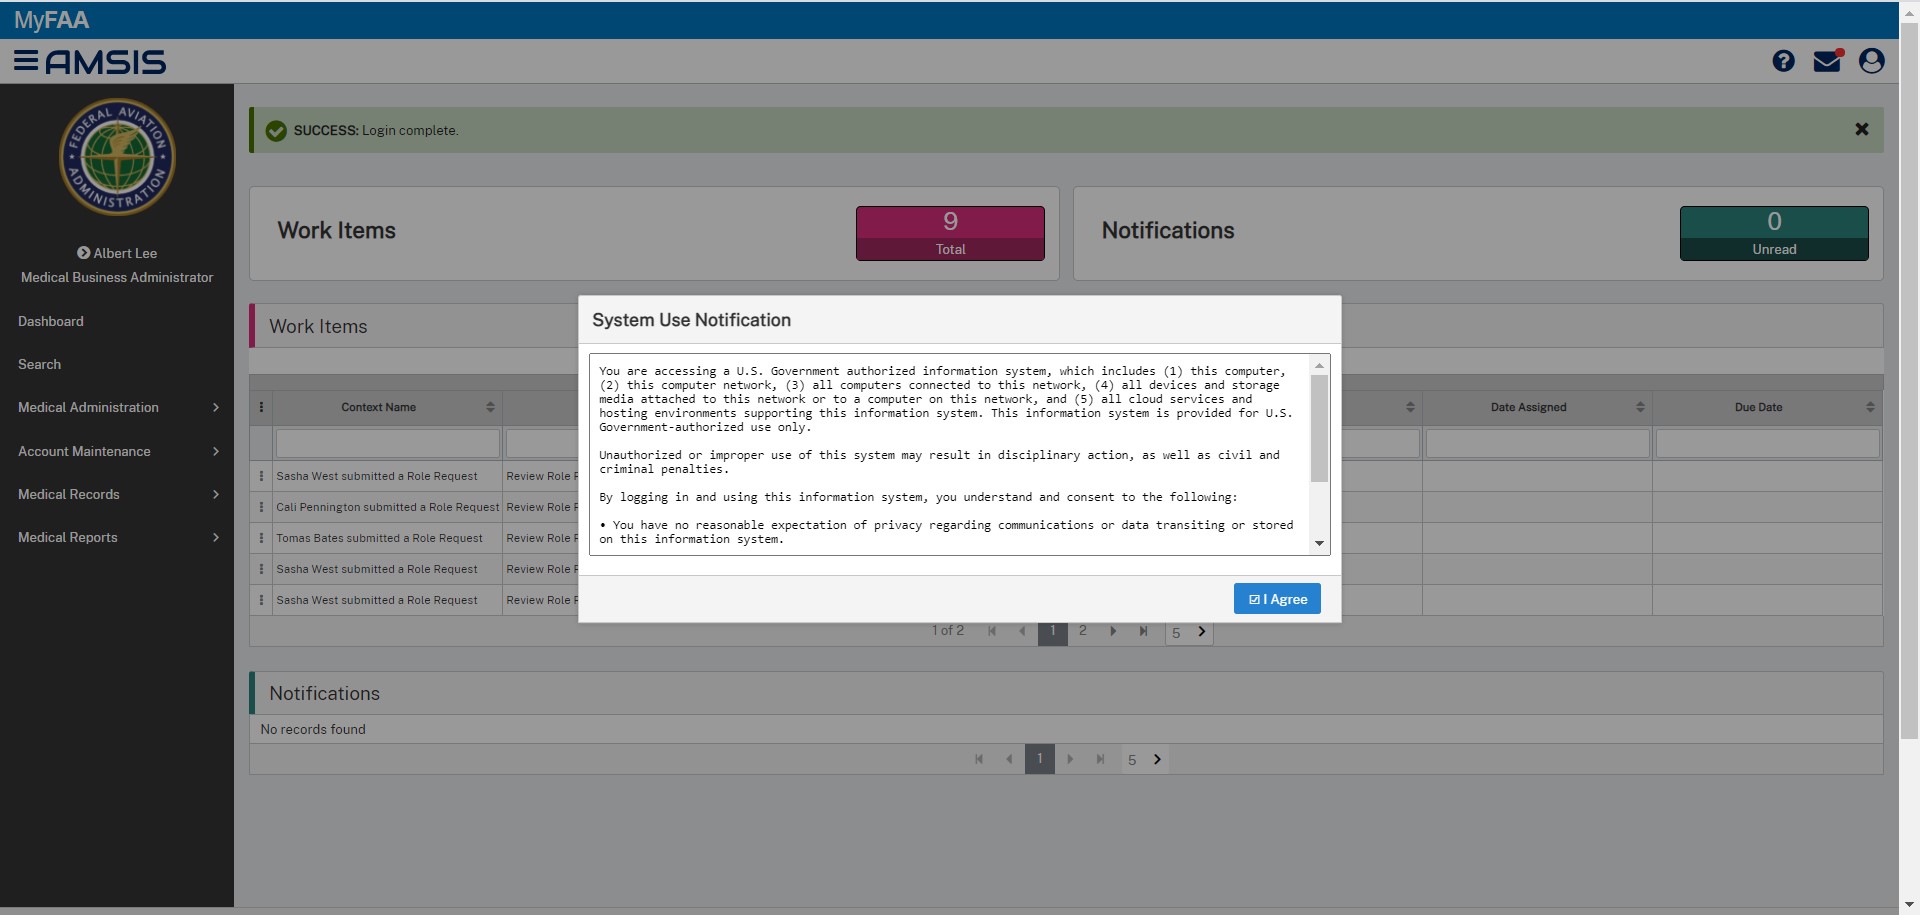This screenshot has height=915, width=1920.
Task: Click the Date Assigned filter field
Action: (1537, 443)
